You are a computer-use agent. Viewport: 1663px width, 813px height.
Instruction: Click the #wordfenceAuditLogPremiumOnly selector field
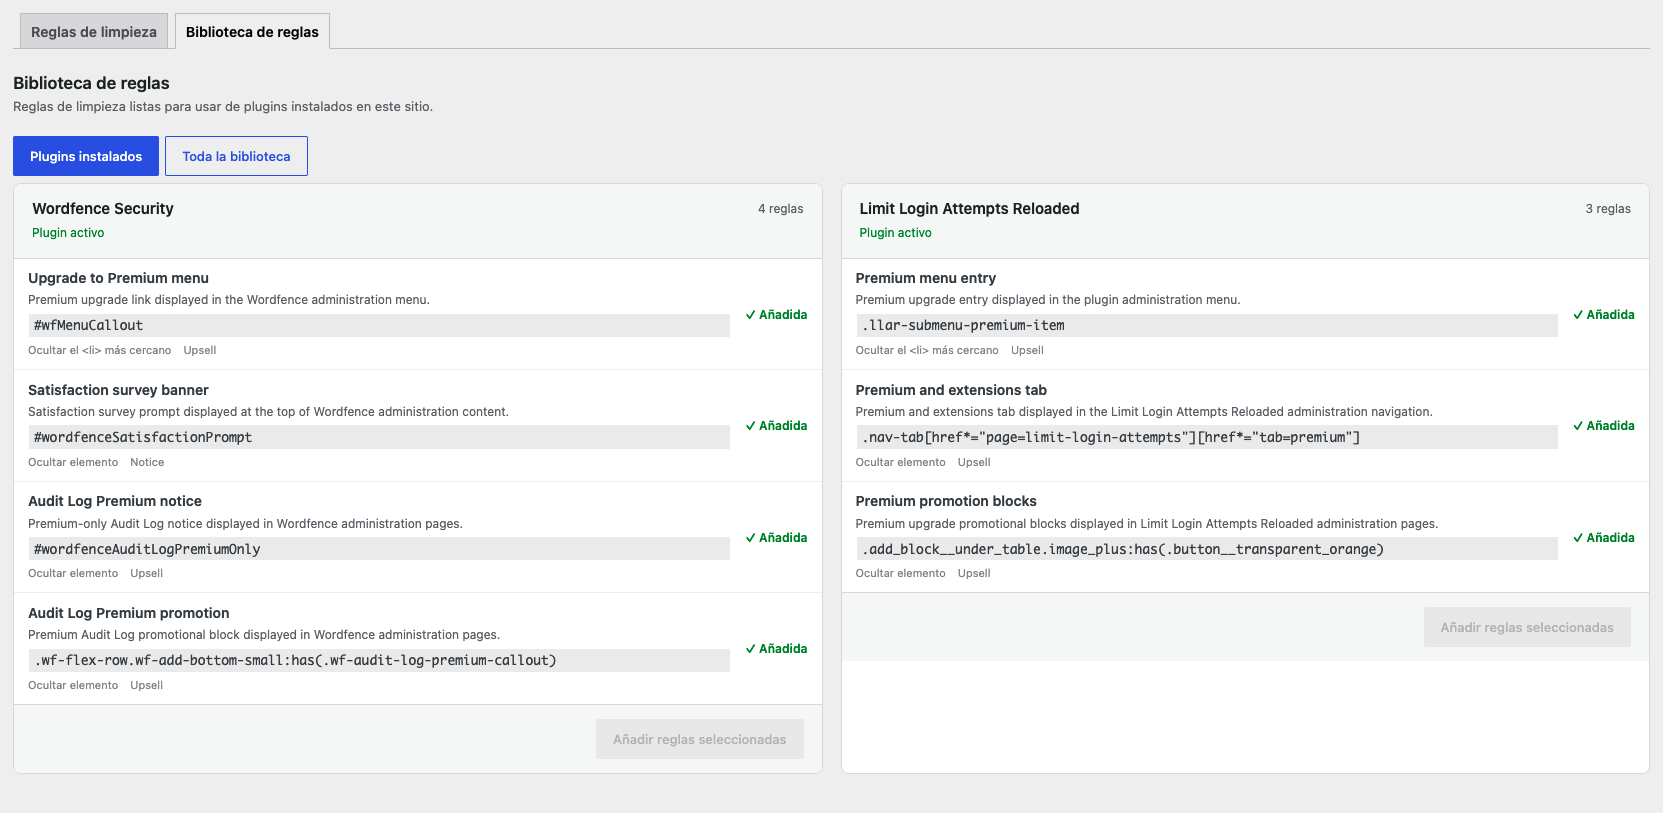(x=379, y=549)
